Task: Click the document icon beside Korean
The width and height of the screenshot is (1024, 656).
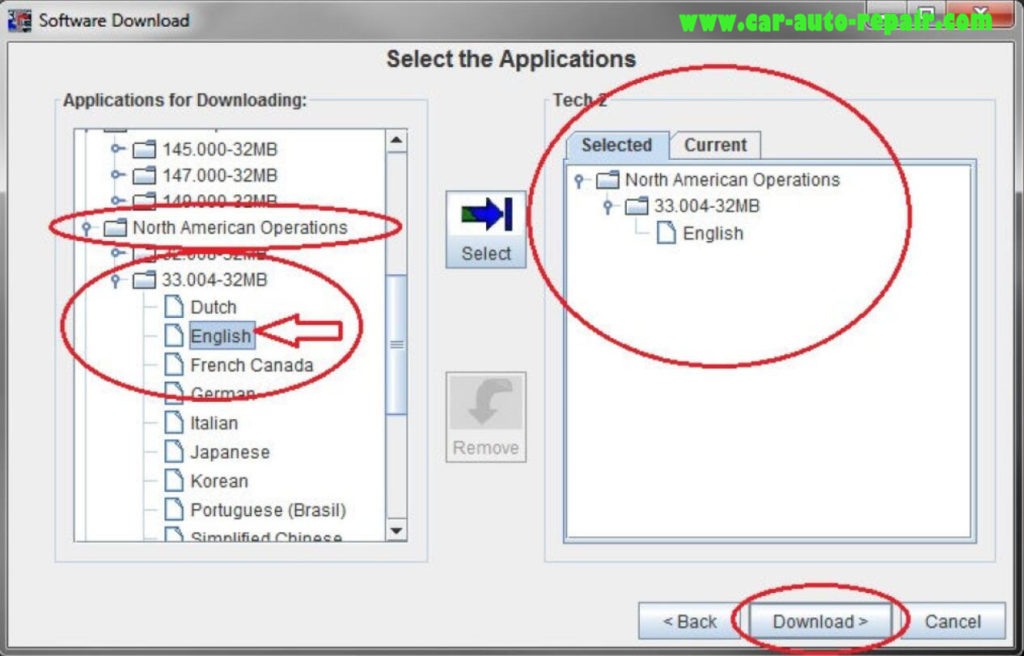Action: [172, 481]
